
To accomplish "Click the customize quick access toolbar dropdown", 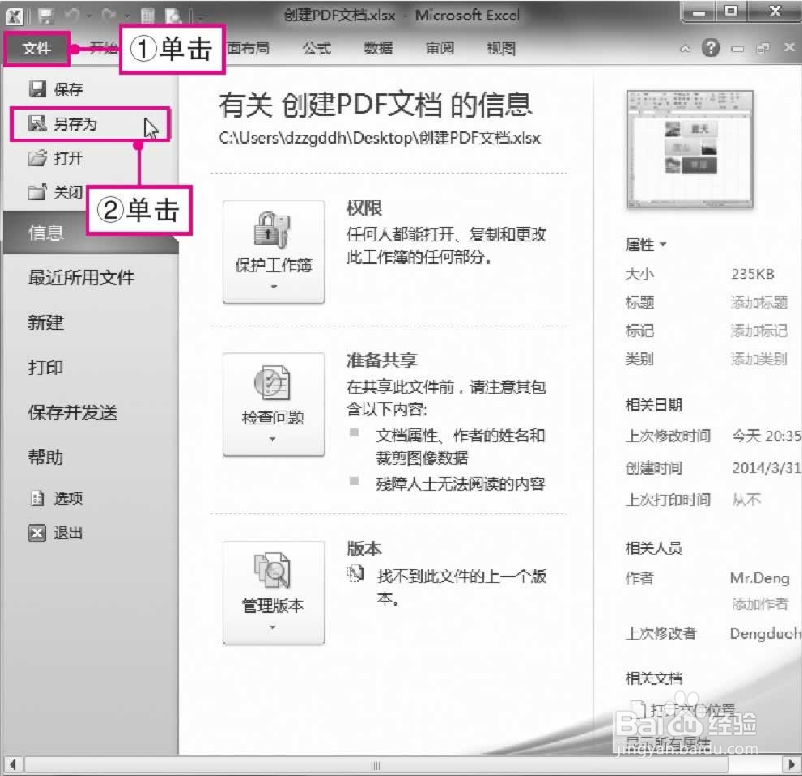I will (200, 17).
